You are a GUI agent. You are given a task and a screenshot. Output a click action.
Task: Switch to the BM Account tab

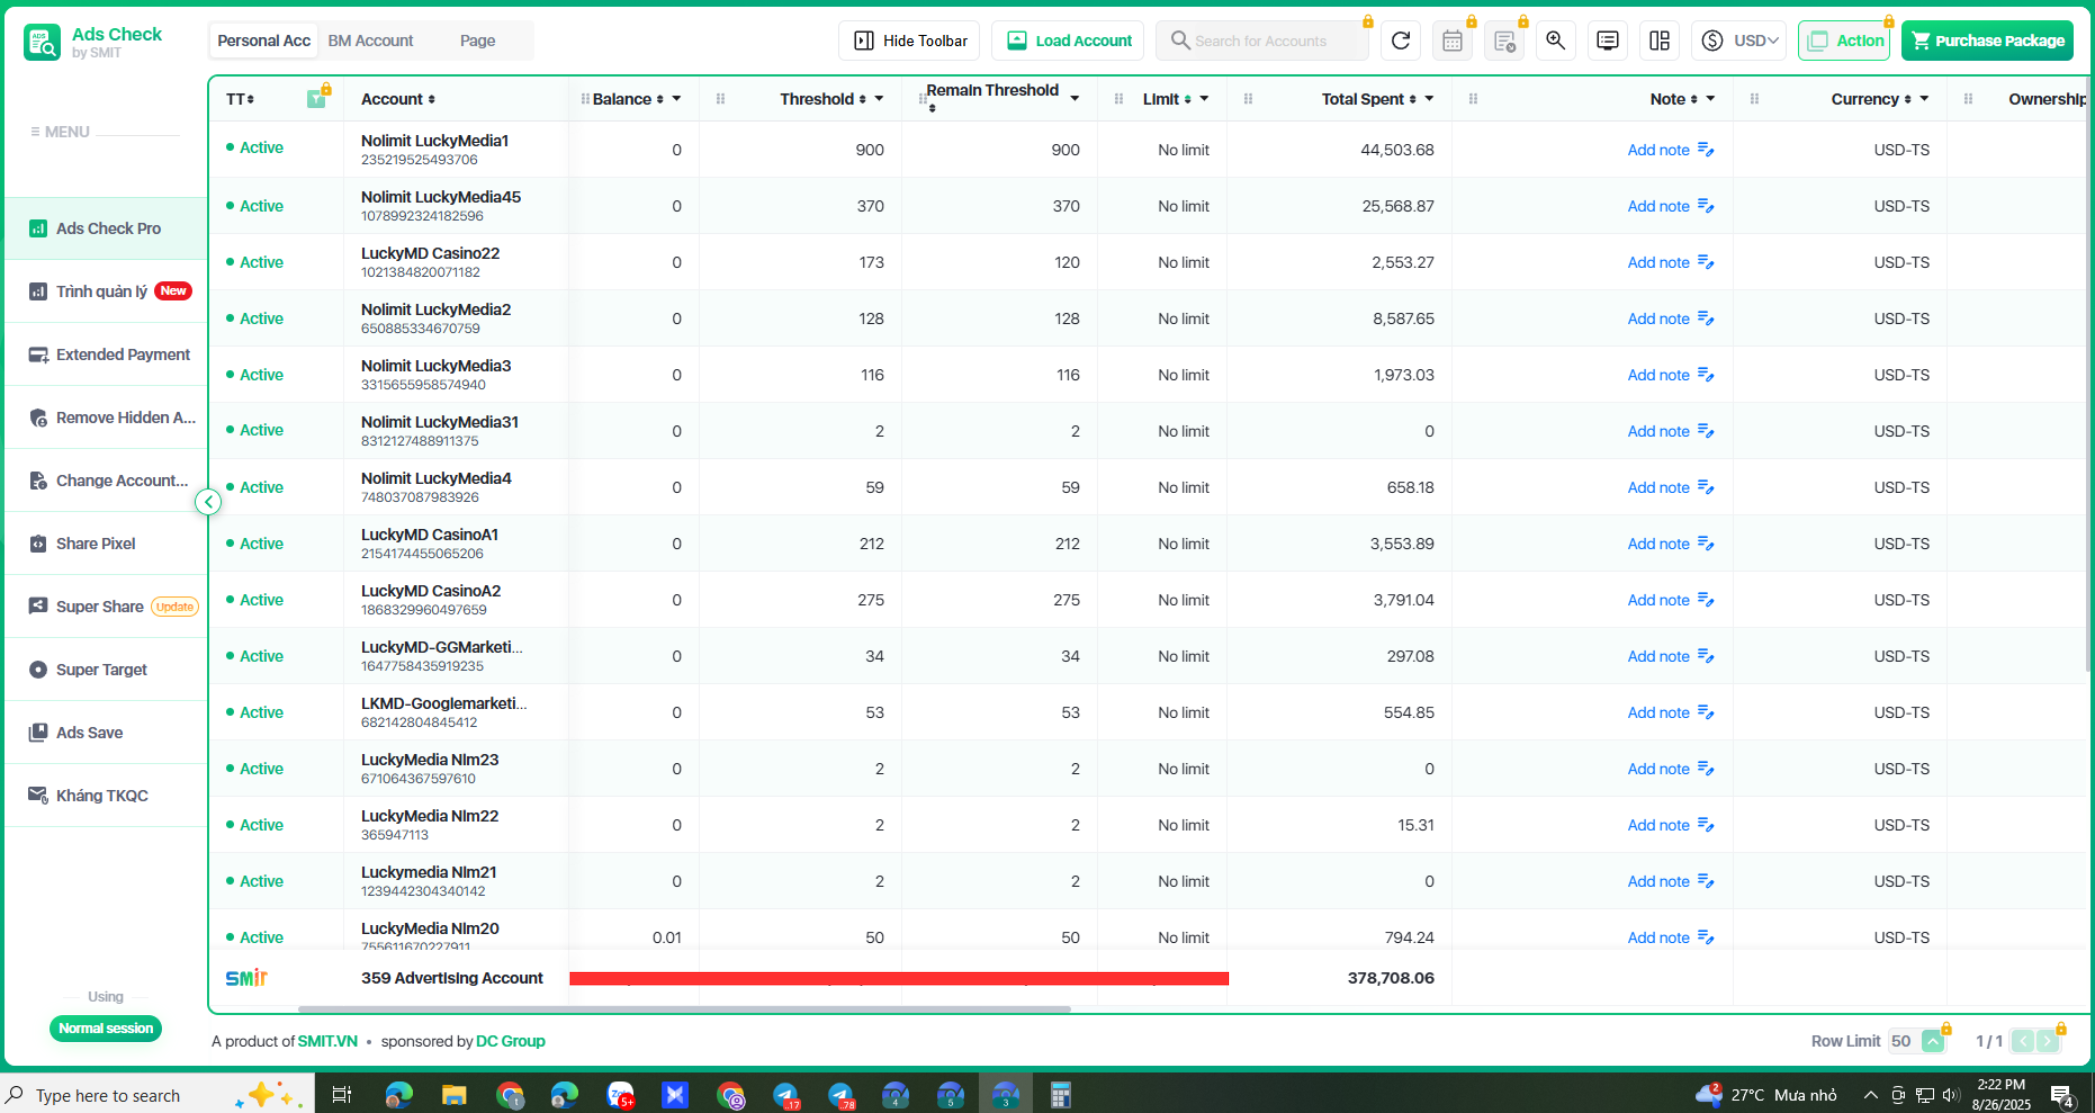(x=371, y=41)
